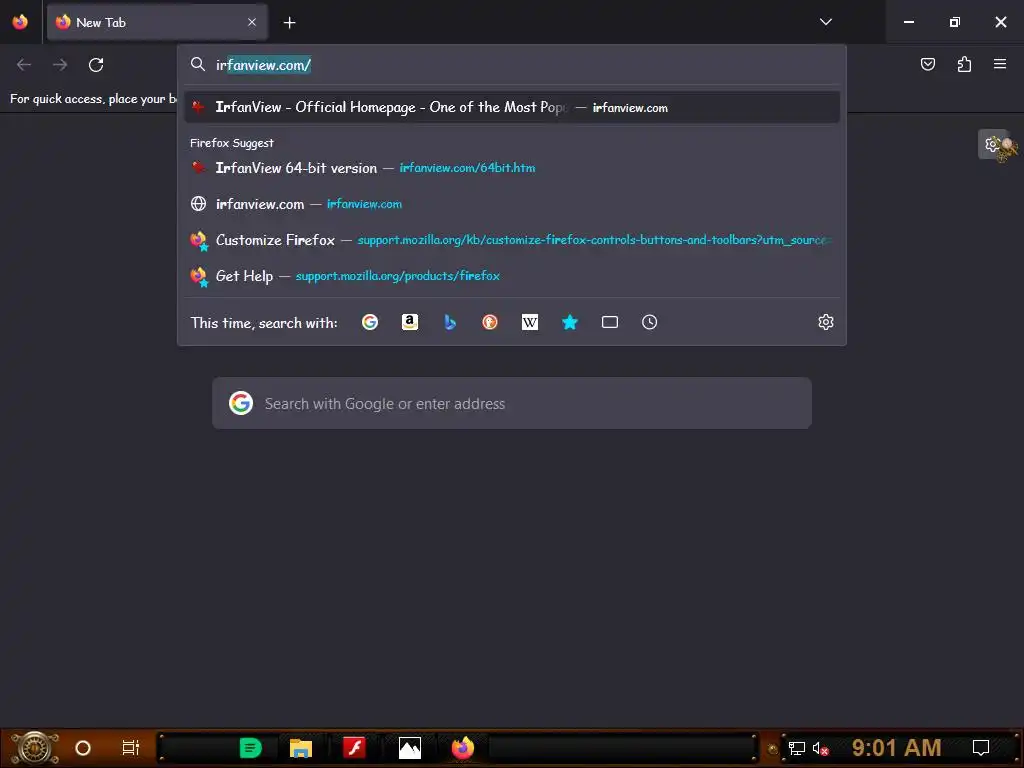Select the New Tab tab

pyautogui.click(x=157, y=22)
